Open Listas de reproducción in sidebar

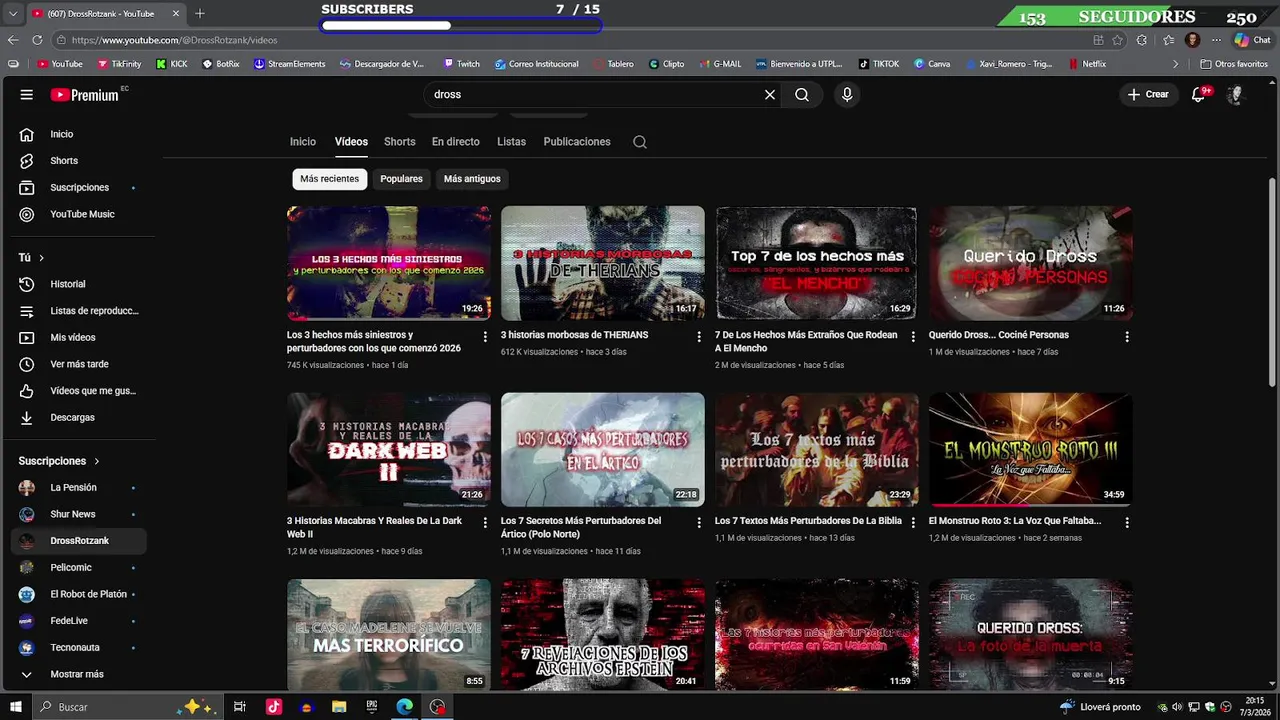point(78,311)
